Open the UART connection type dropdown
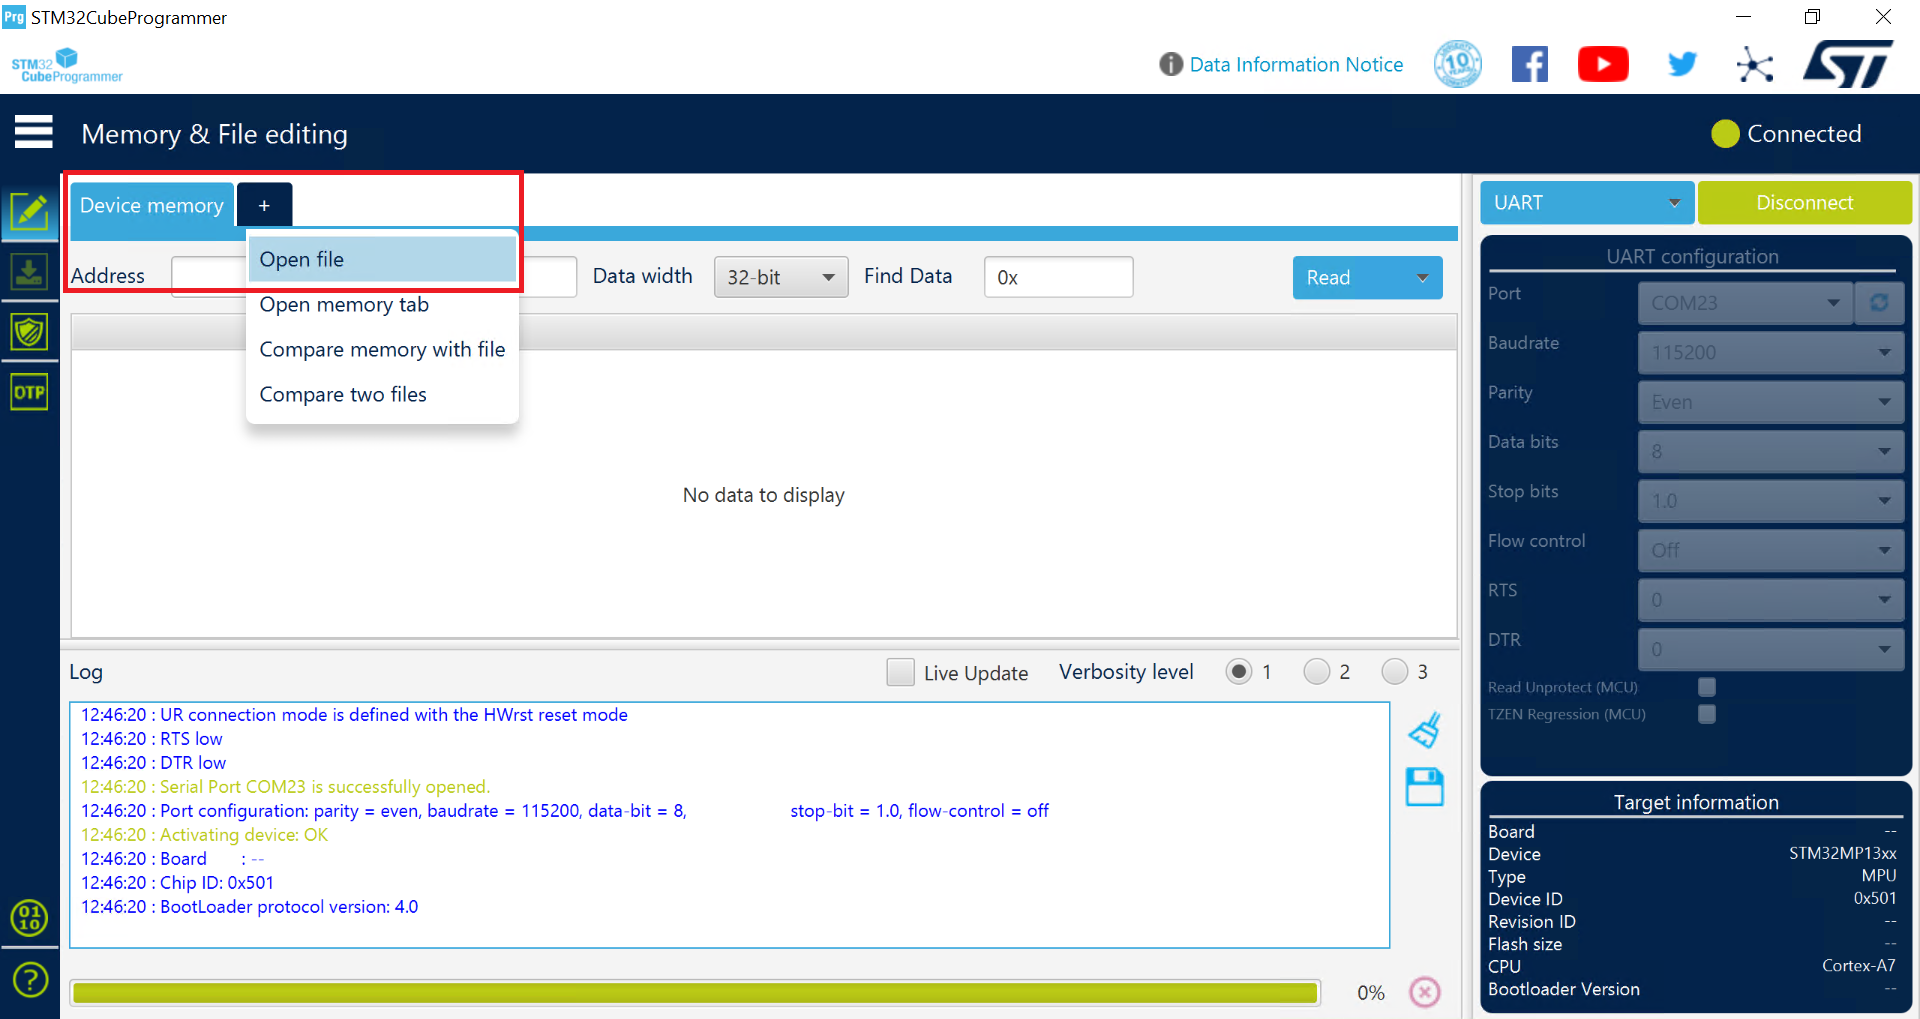Viewport: 1920px width, 1019px height. 1587,203
